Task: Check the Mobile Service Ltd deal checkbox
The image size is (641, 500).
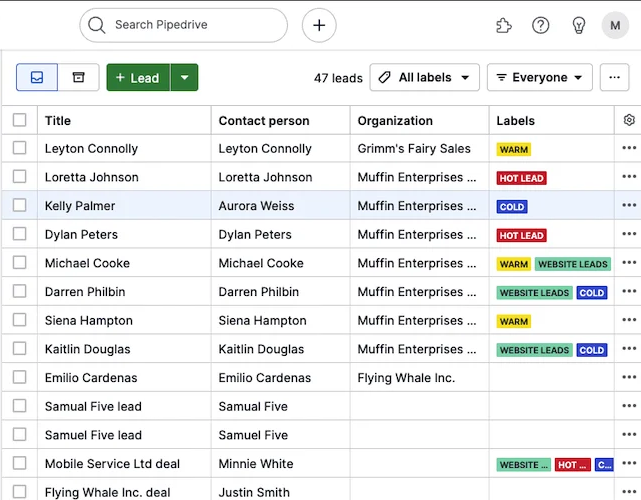Action: tap(20, 463)
